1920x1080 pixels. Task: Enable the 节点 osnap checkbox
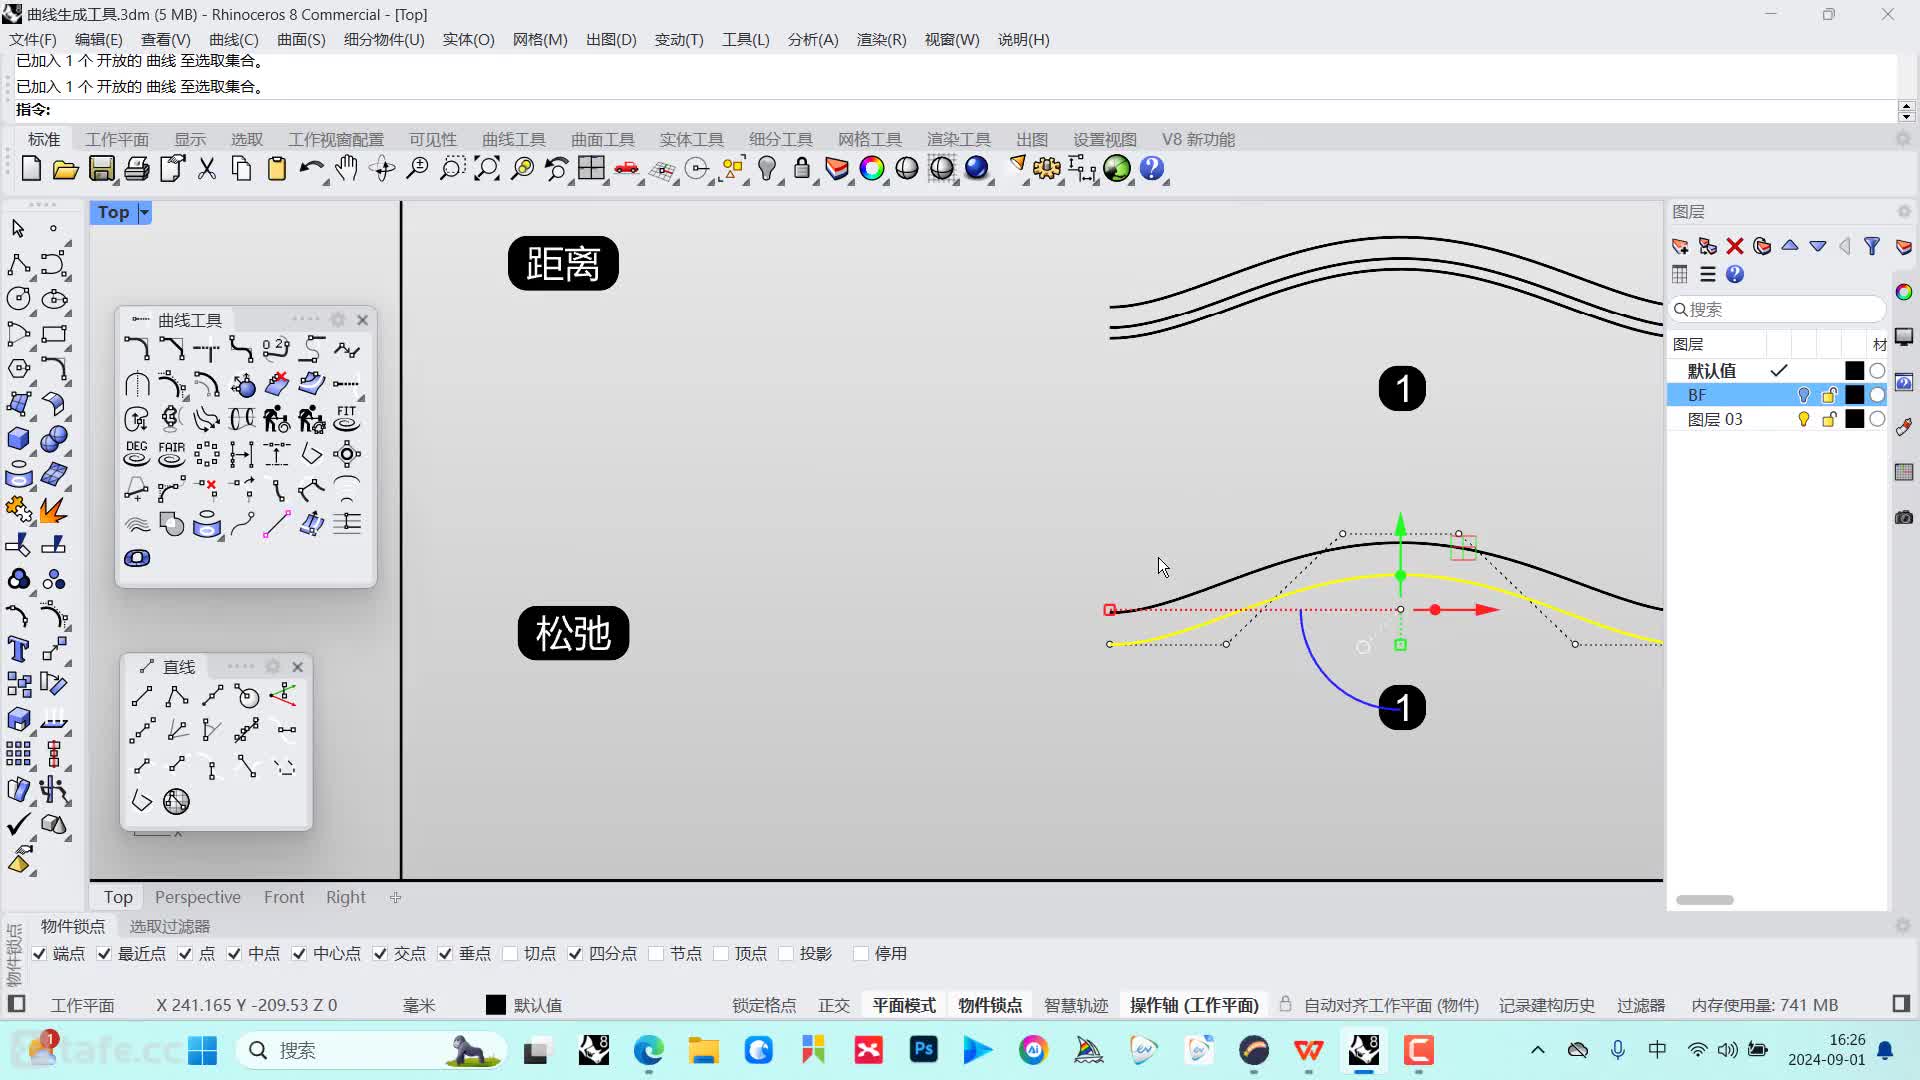[x=656, y=954]
